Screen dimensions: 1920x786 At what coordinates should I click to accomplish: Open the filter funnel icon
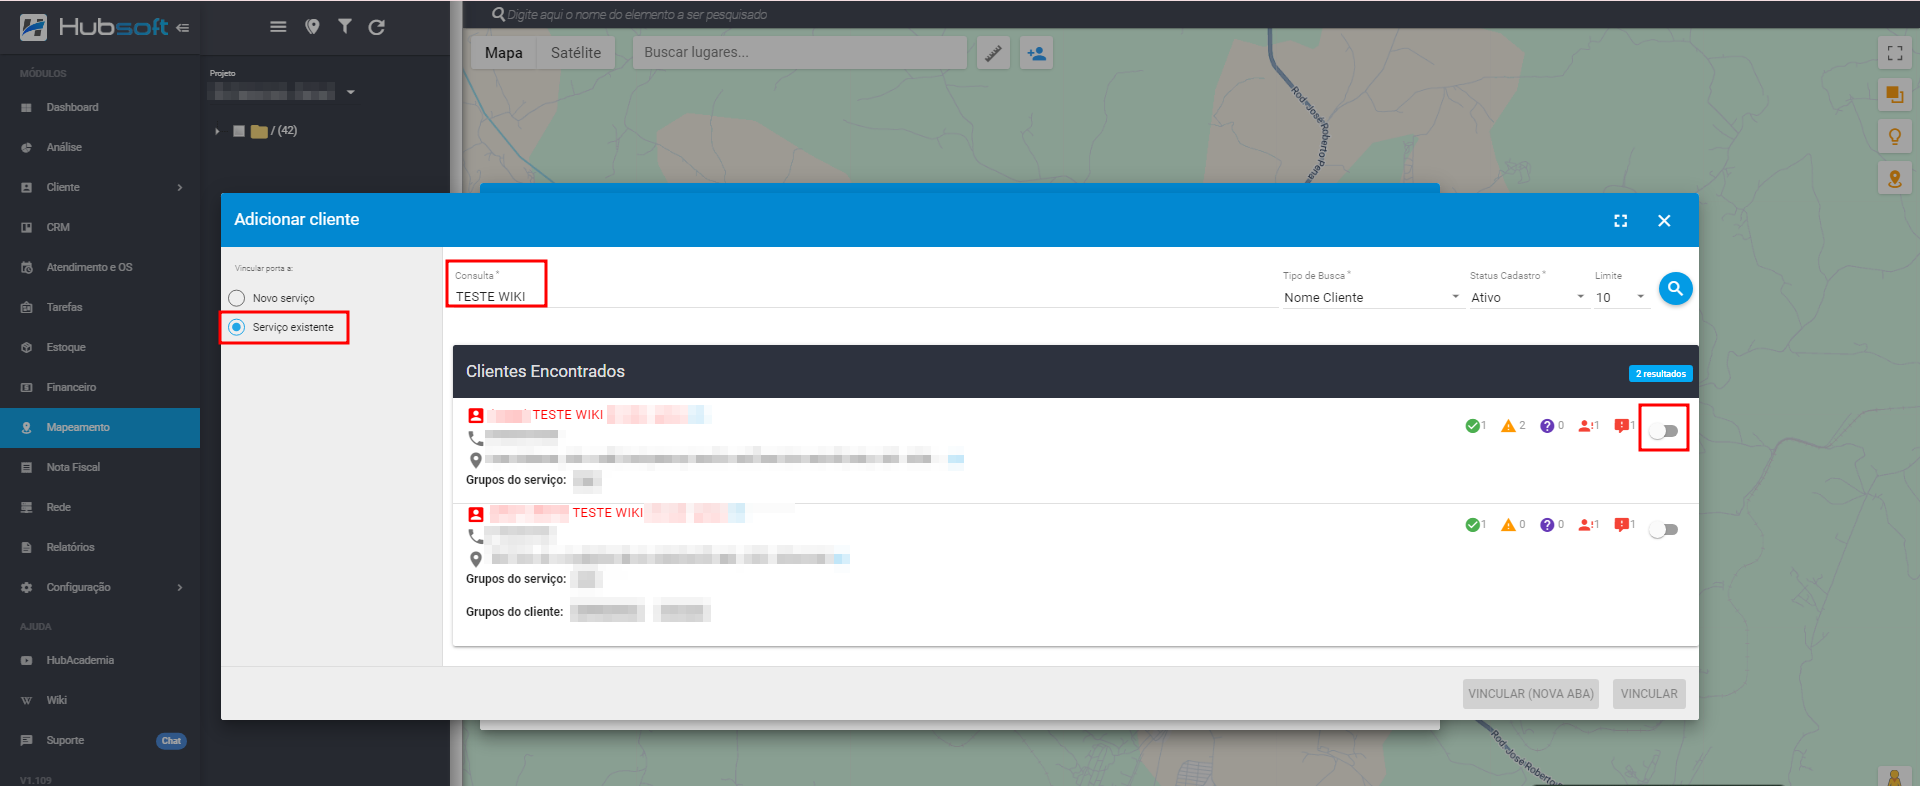(344, 27)
